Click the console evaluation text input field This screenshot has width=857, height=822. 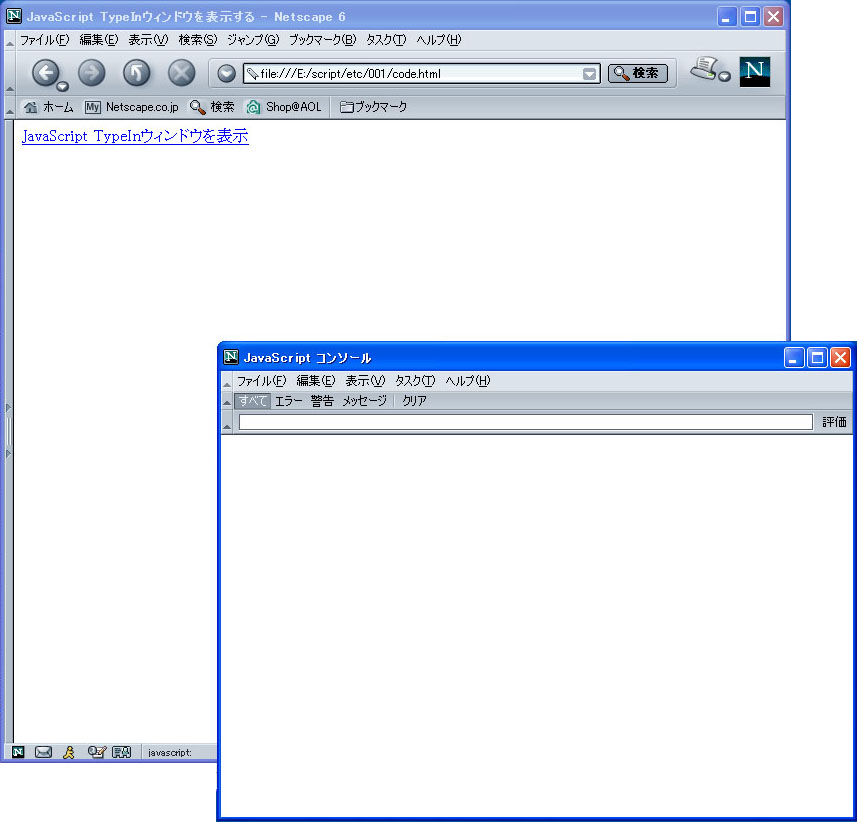click(526, 422)
